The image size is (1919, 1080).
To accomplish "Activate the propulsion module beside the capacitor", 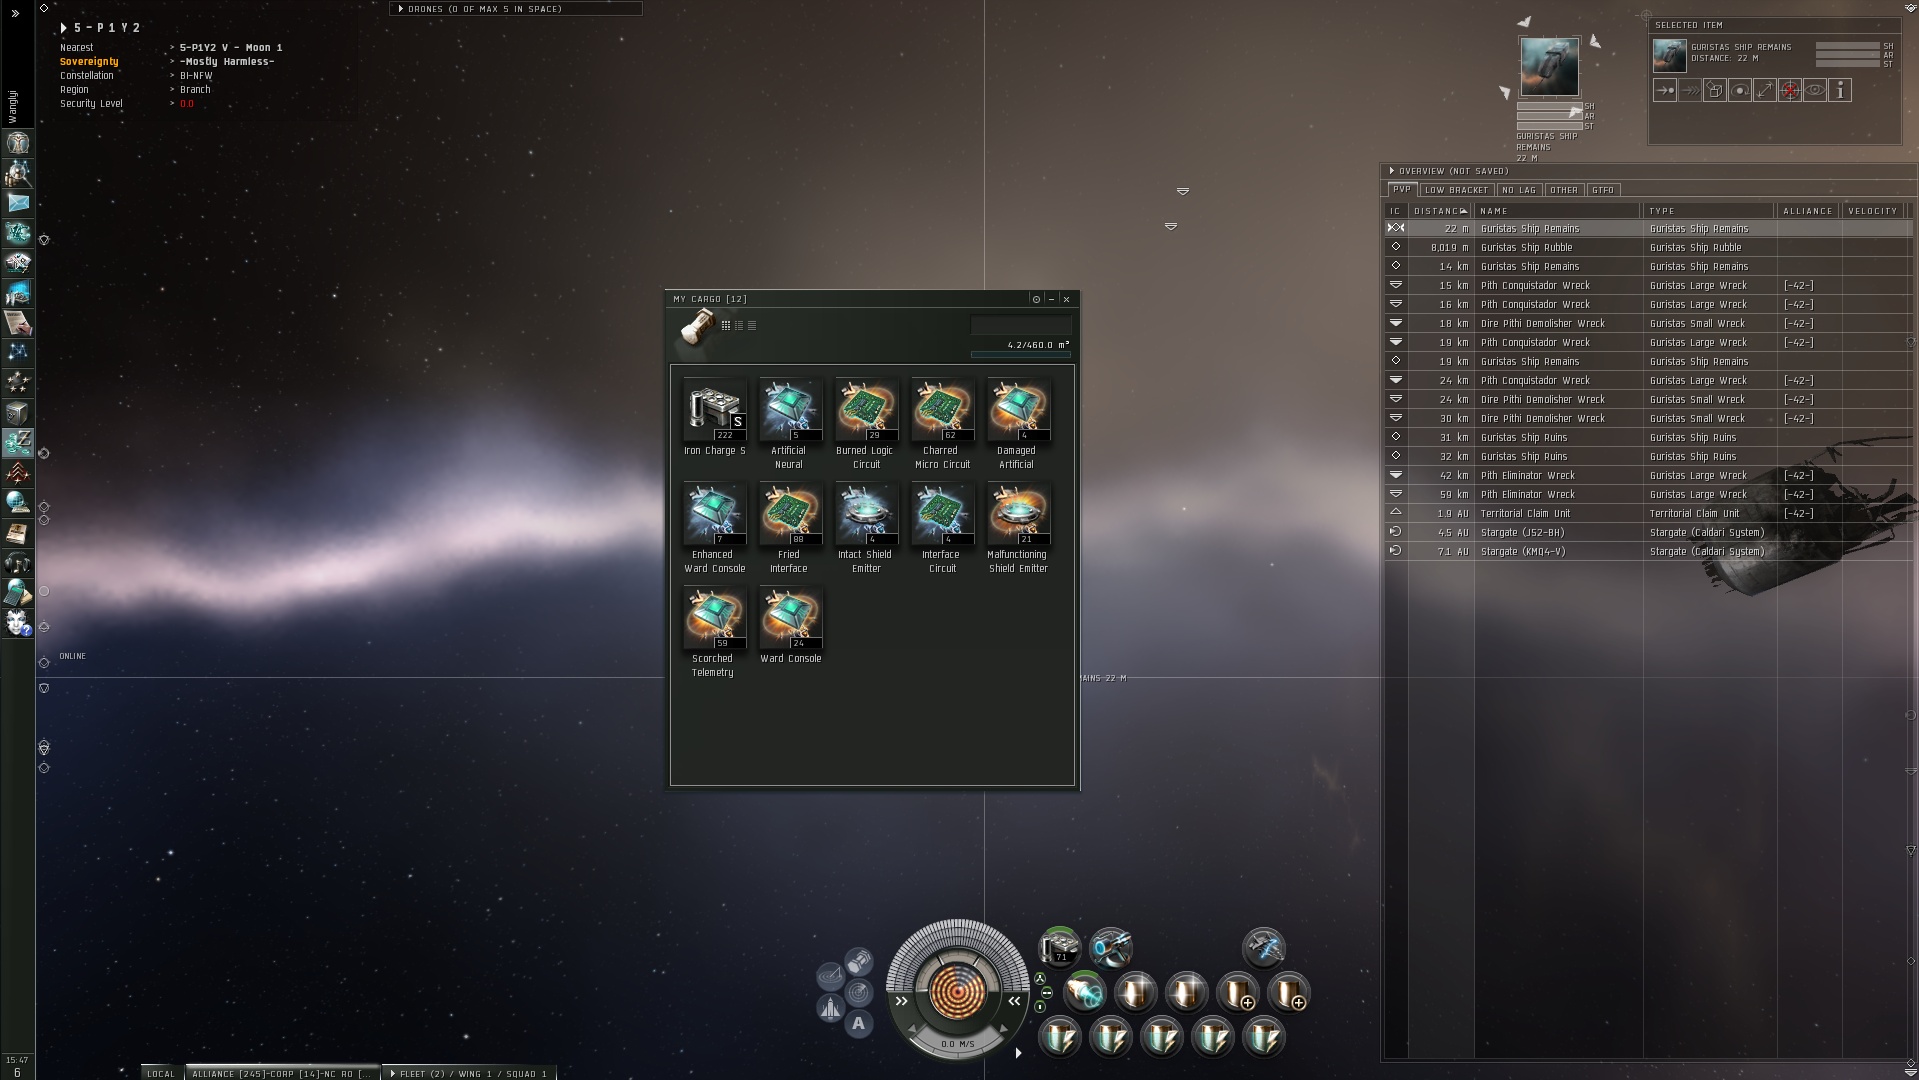I will point(1084,992).
